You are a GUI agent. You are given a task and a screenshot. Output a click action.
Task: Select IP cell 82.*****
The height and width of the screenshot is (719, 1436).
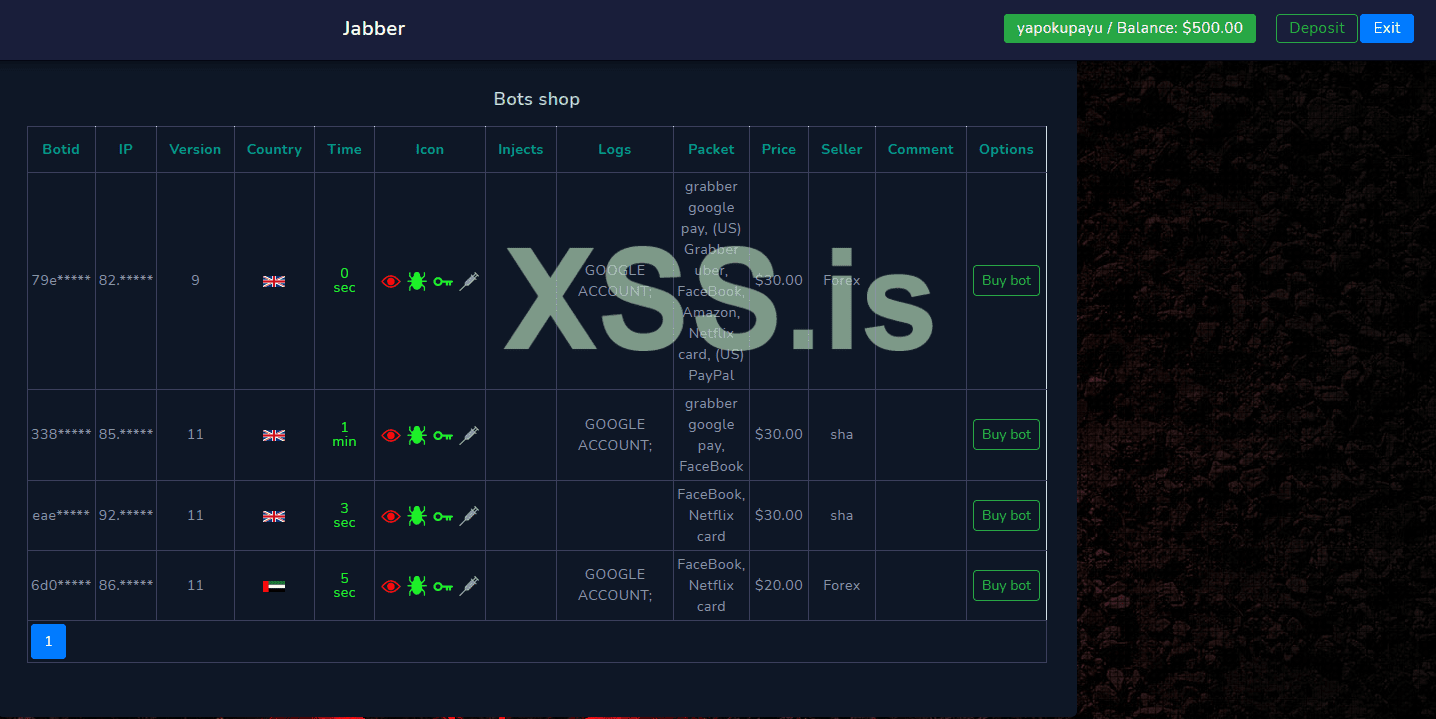point(126,281)
